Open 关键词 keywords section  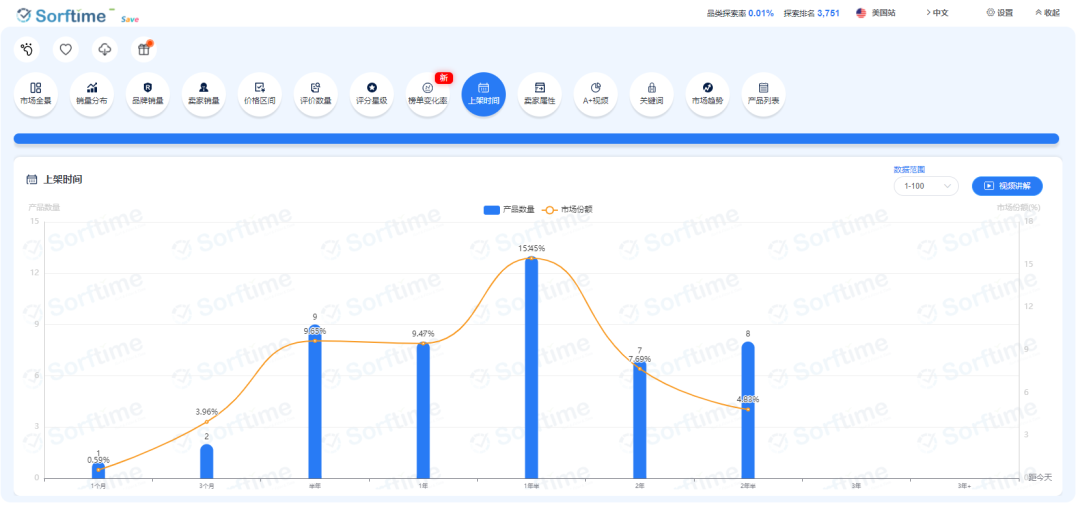tap(652, 94)
